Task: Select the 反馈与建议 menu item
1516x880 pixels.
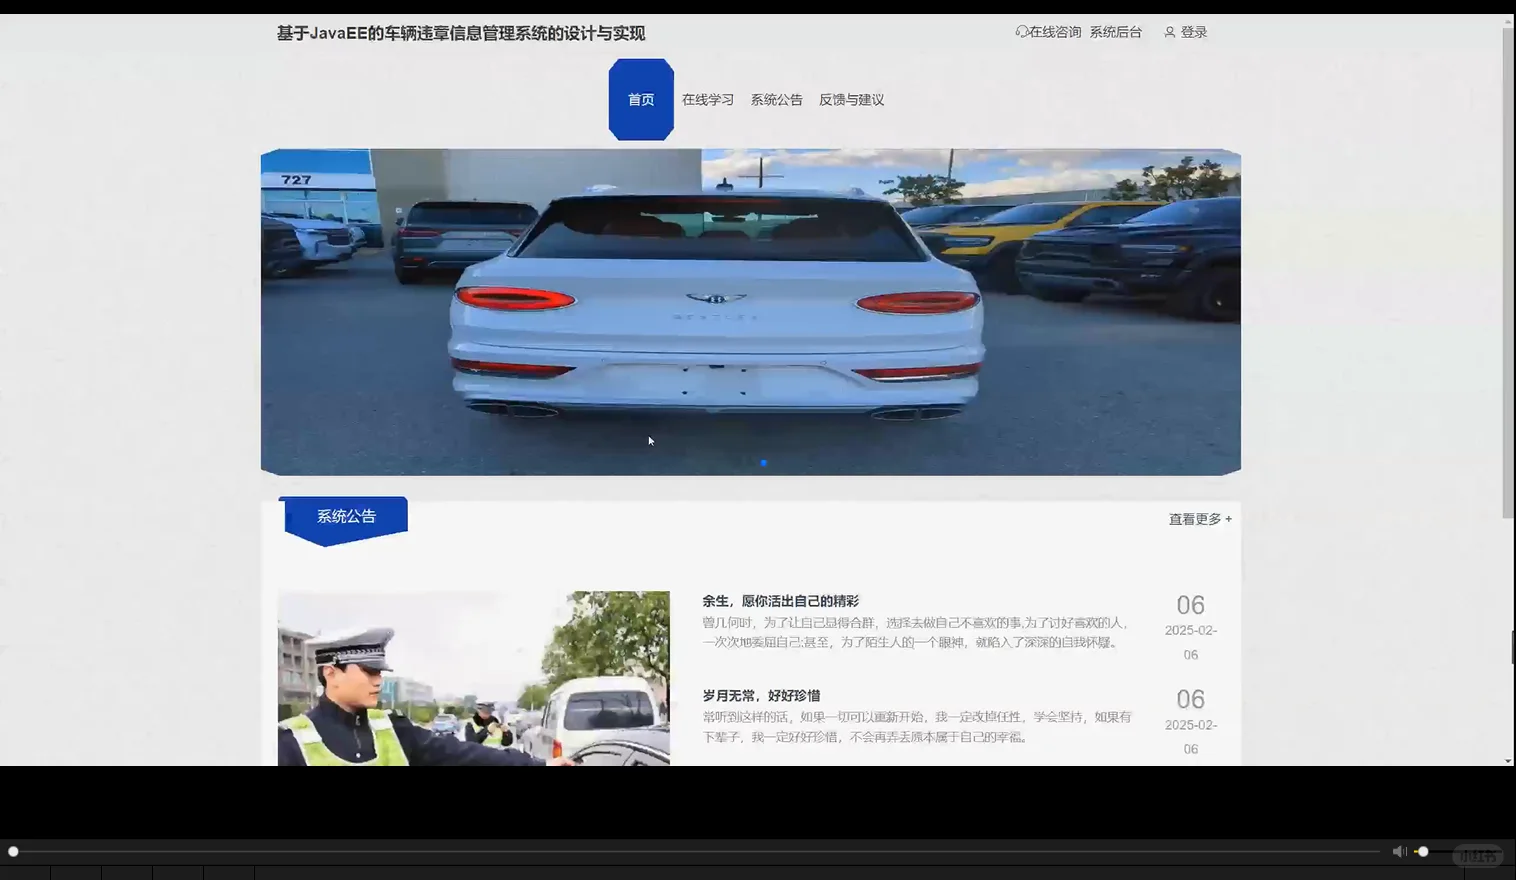Action: coord(851,99)
